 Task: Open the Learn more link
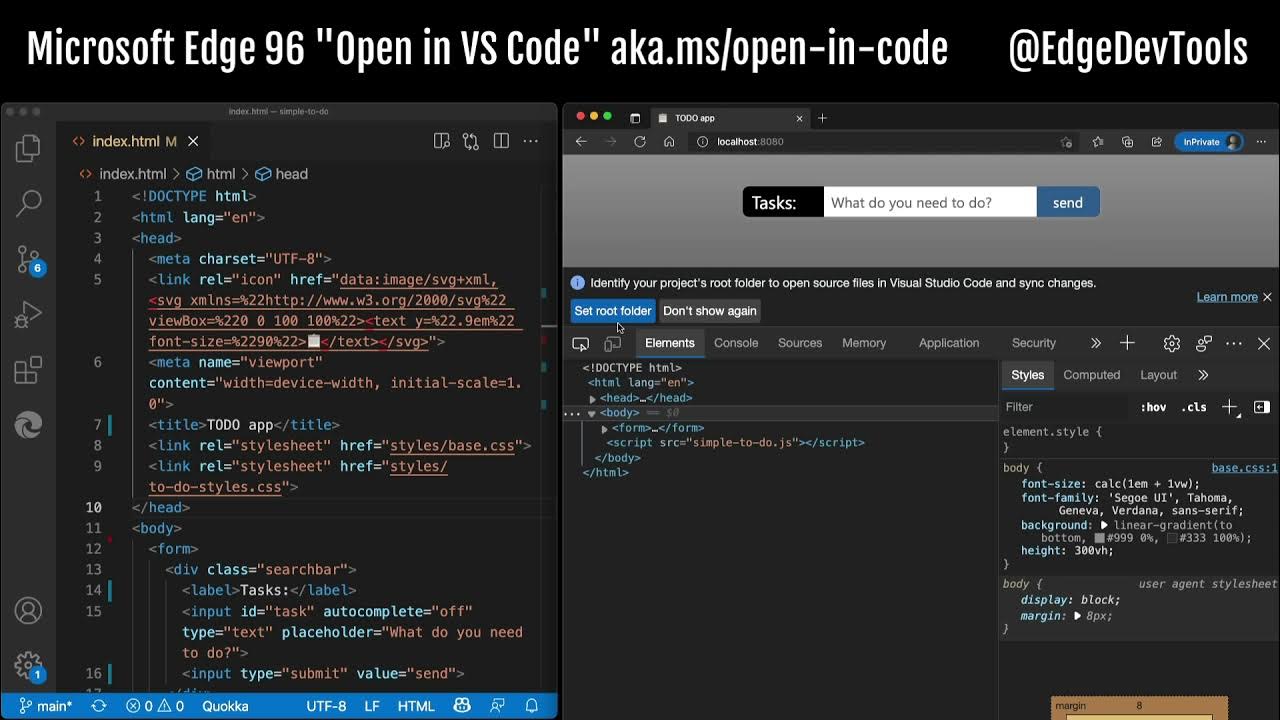1227,297
